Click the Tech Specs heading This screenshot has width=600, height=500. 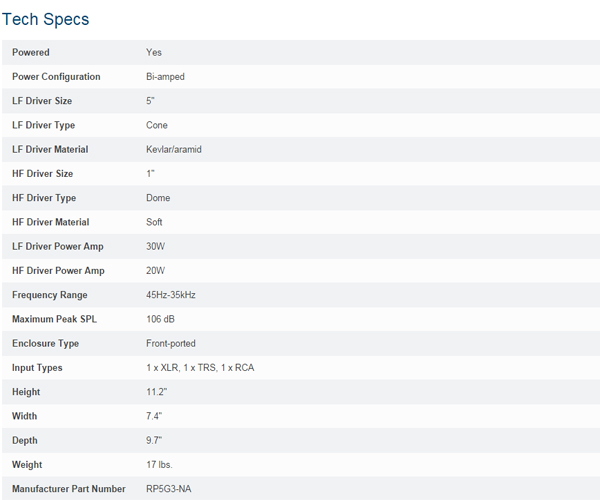coord(45,20)
